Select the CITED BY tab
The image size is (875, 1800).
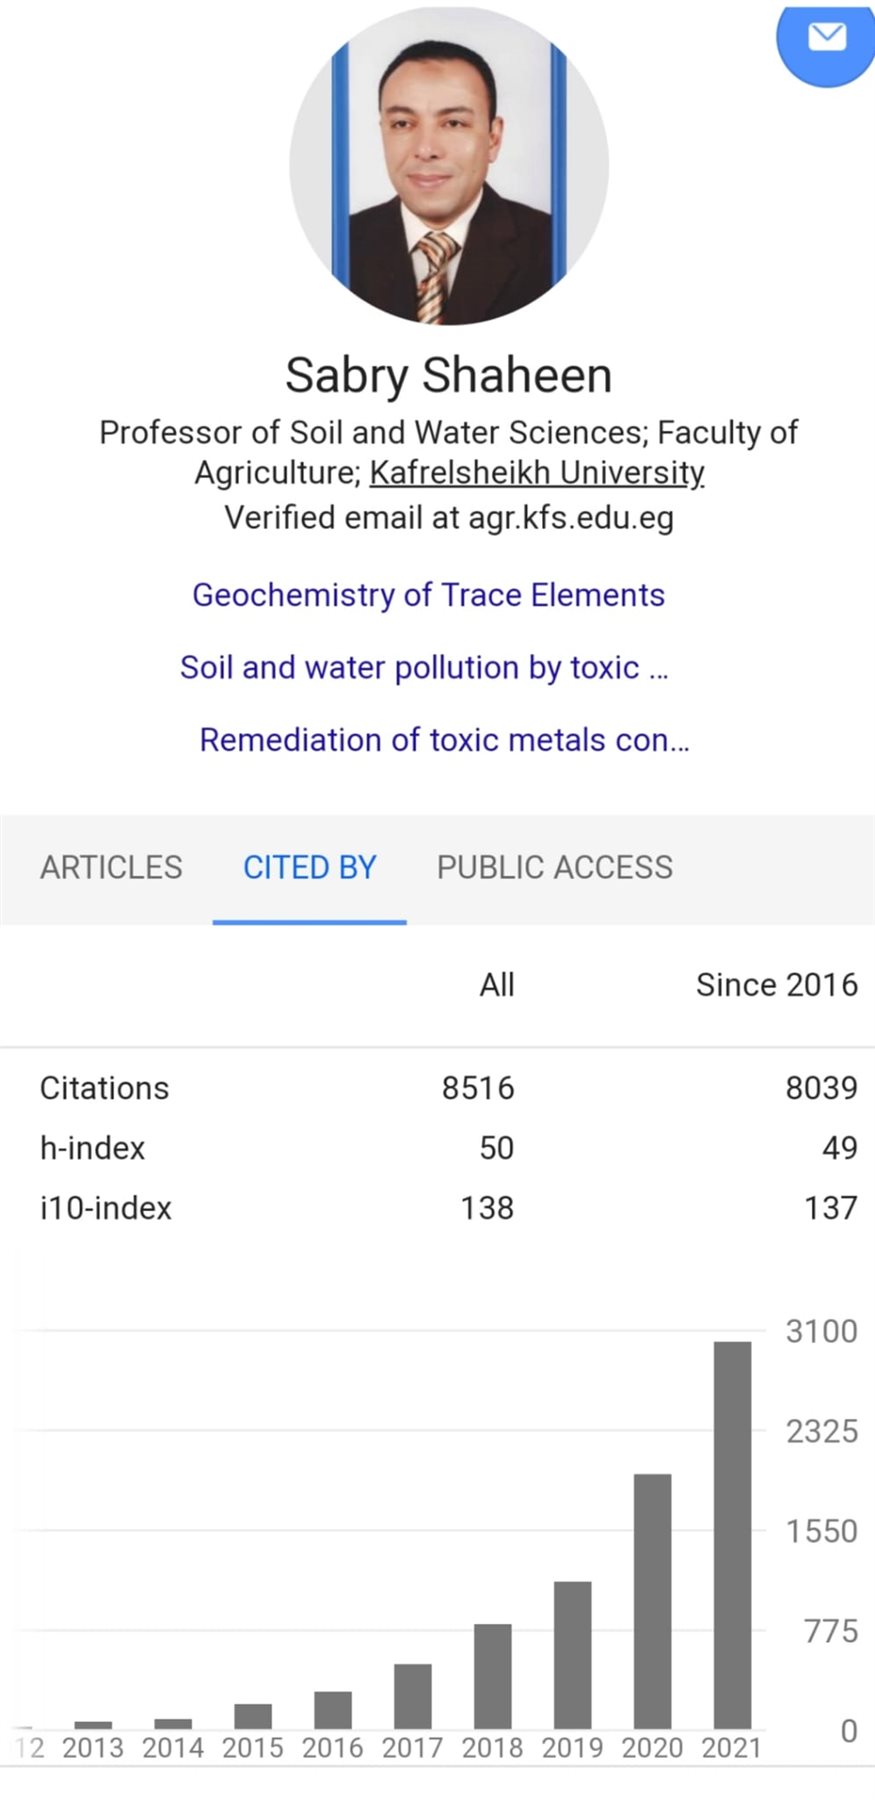pyautogui.click(x=309, y=867)
